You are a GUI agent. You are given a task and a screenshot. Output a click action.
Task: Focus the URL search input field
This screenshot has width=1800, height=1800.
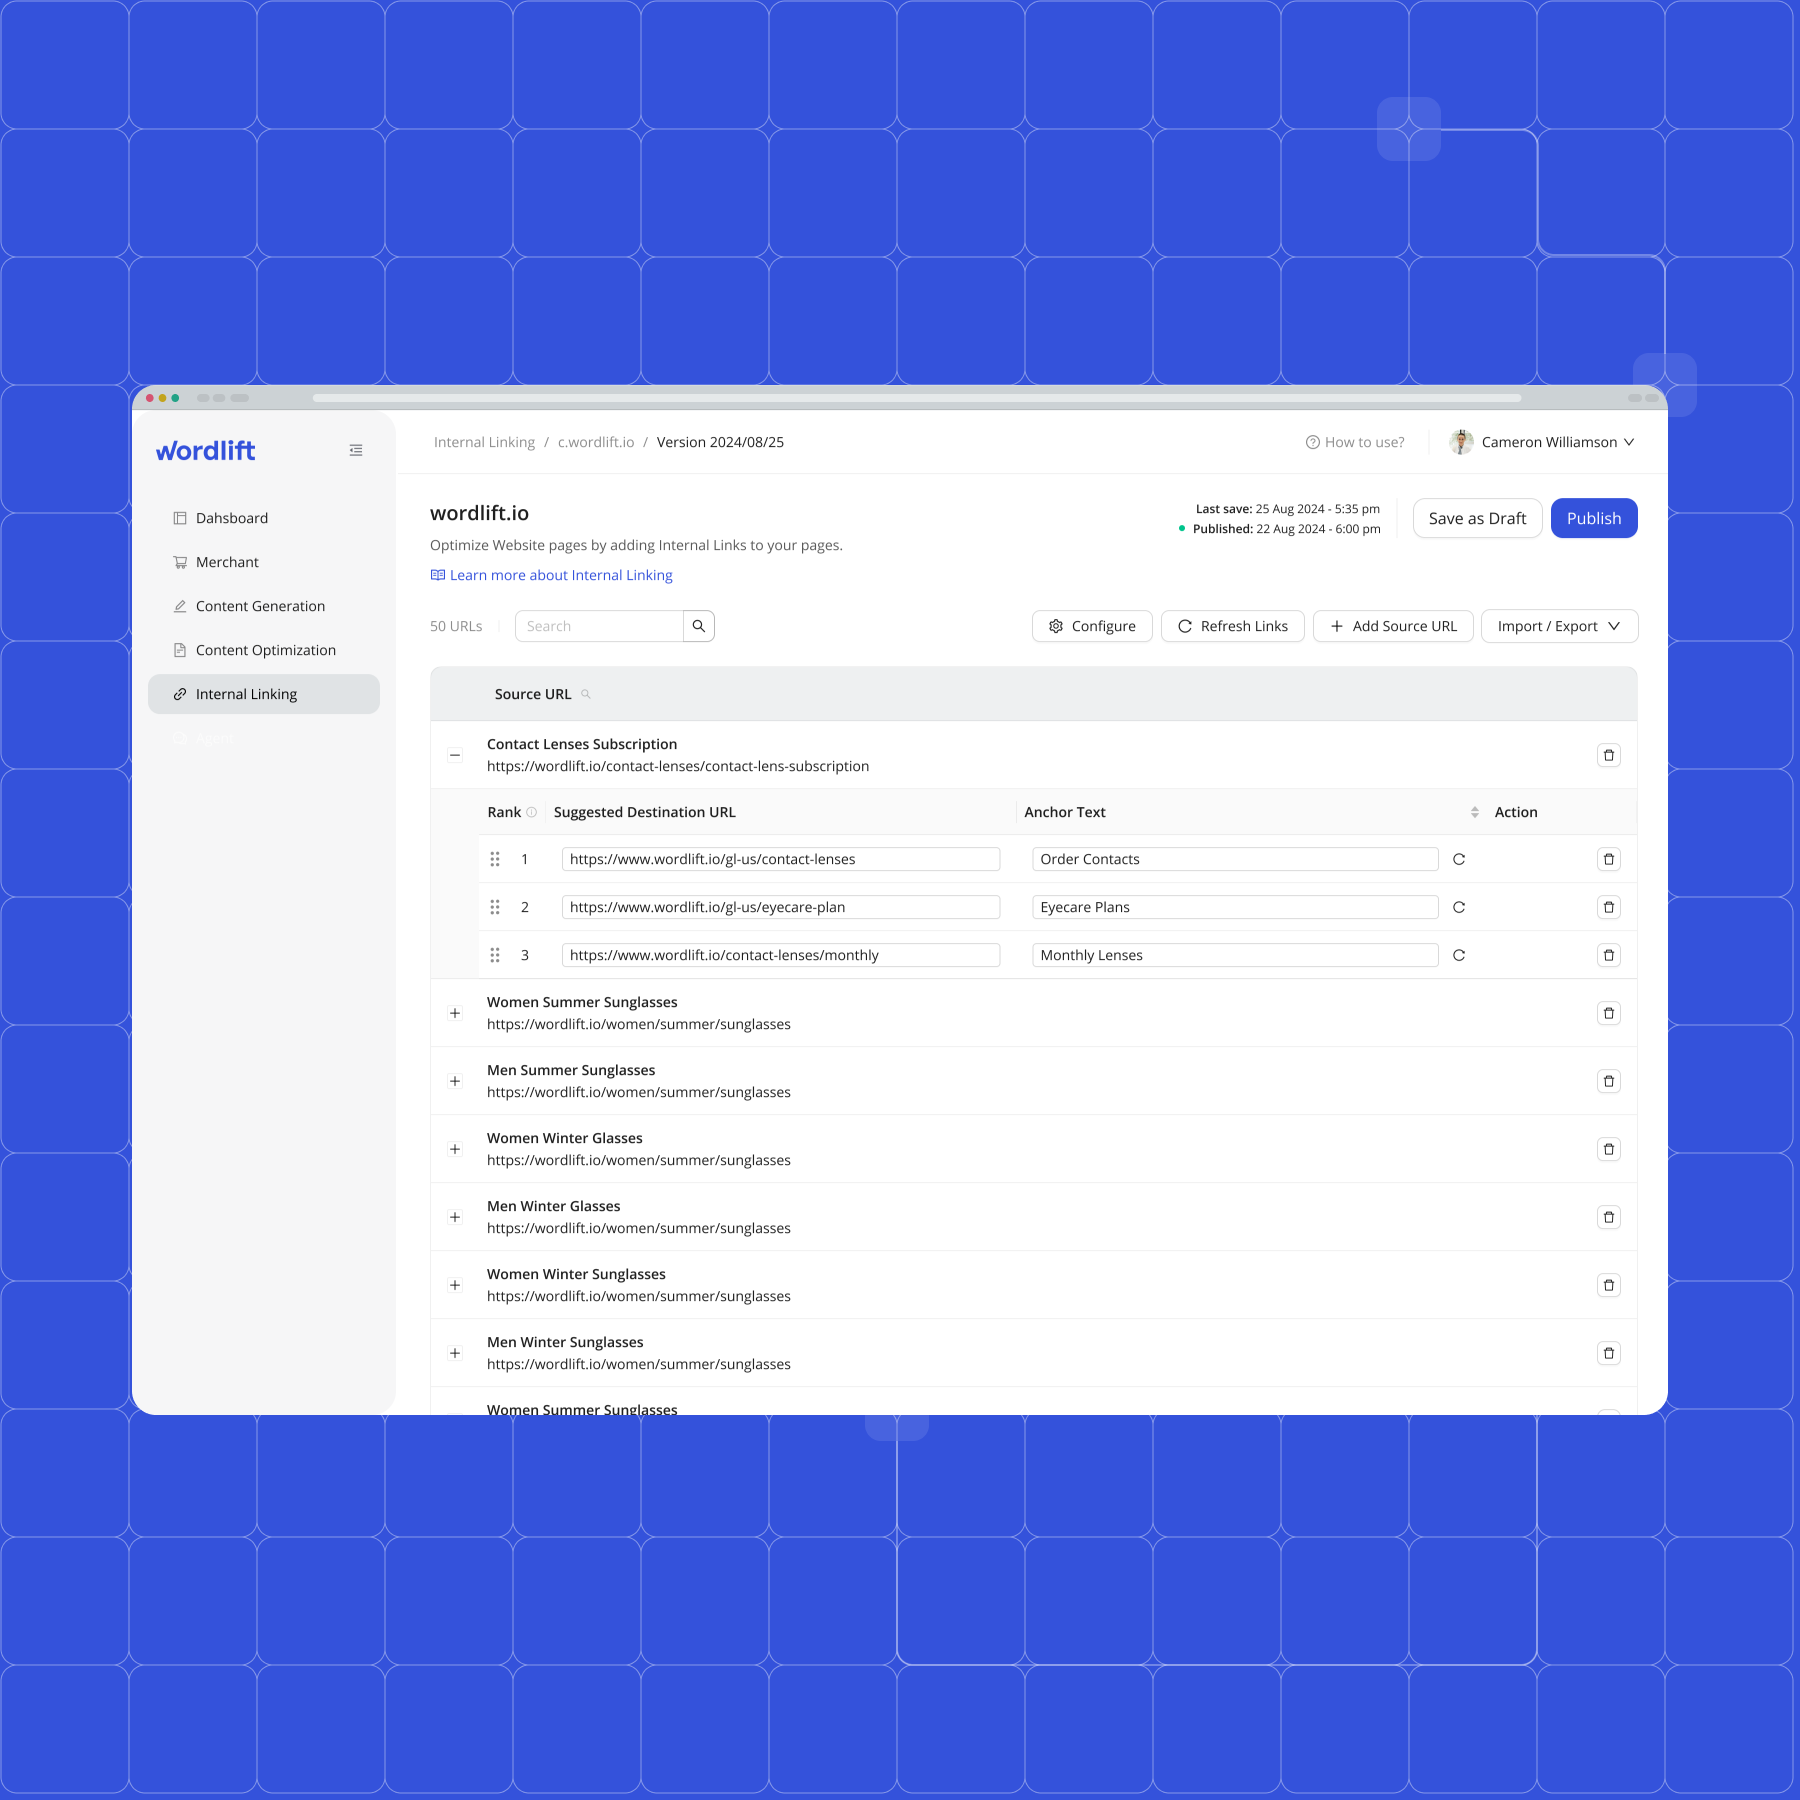click(599, 626)
